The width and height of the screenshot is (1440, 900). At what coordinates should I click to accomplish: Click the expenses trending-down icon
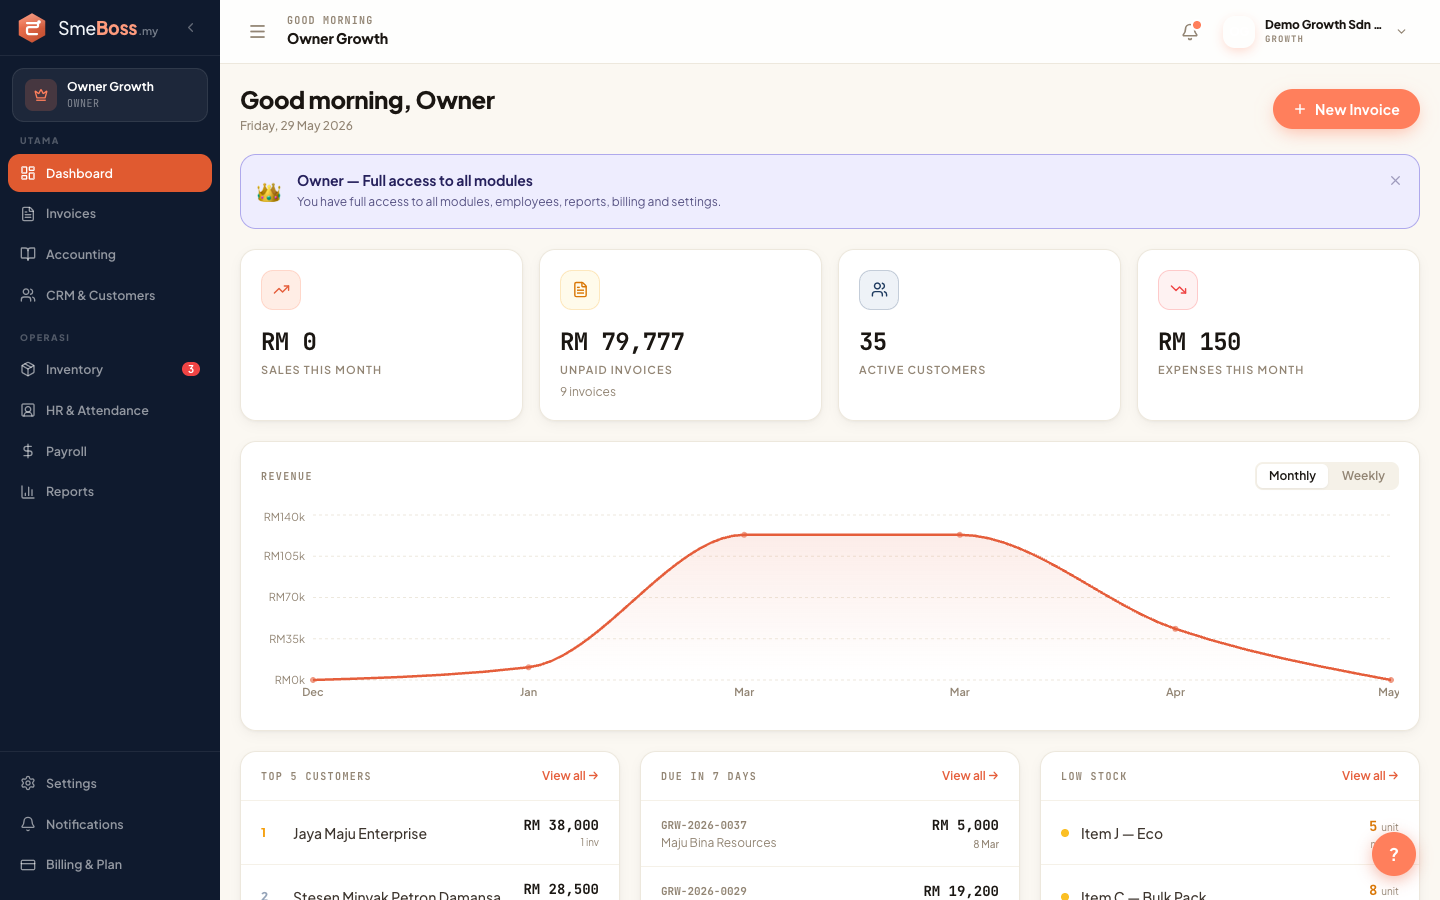1178,290
